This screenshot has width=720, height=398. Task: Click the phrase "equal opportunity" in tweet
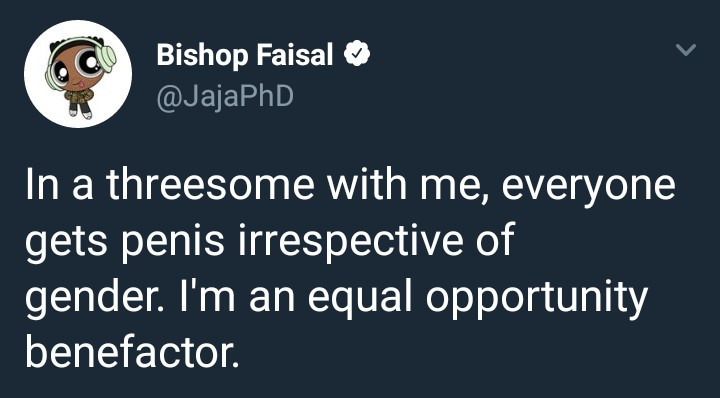477,297
